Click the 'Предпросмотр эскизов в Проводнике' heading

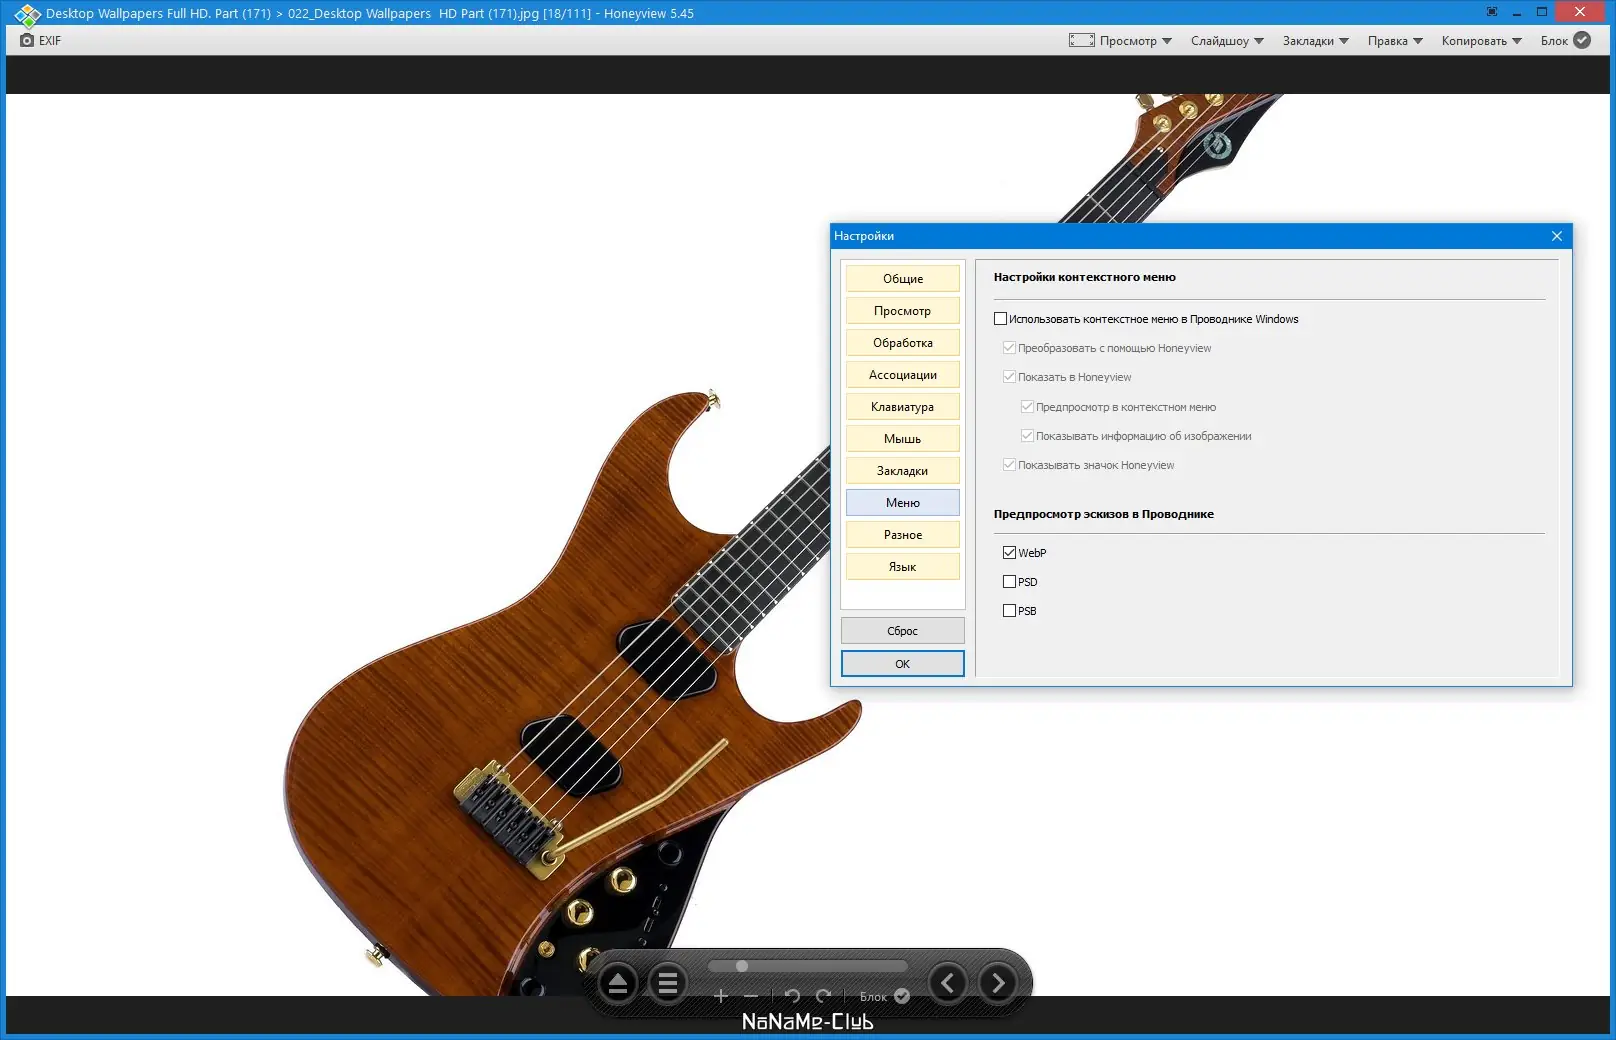pos(1104,514)
